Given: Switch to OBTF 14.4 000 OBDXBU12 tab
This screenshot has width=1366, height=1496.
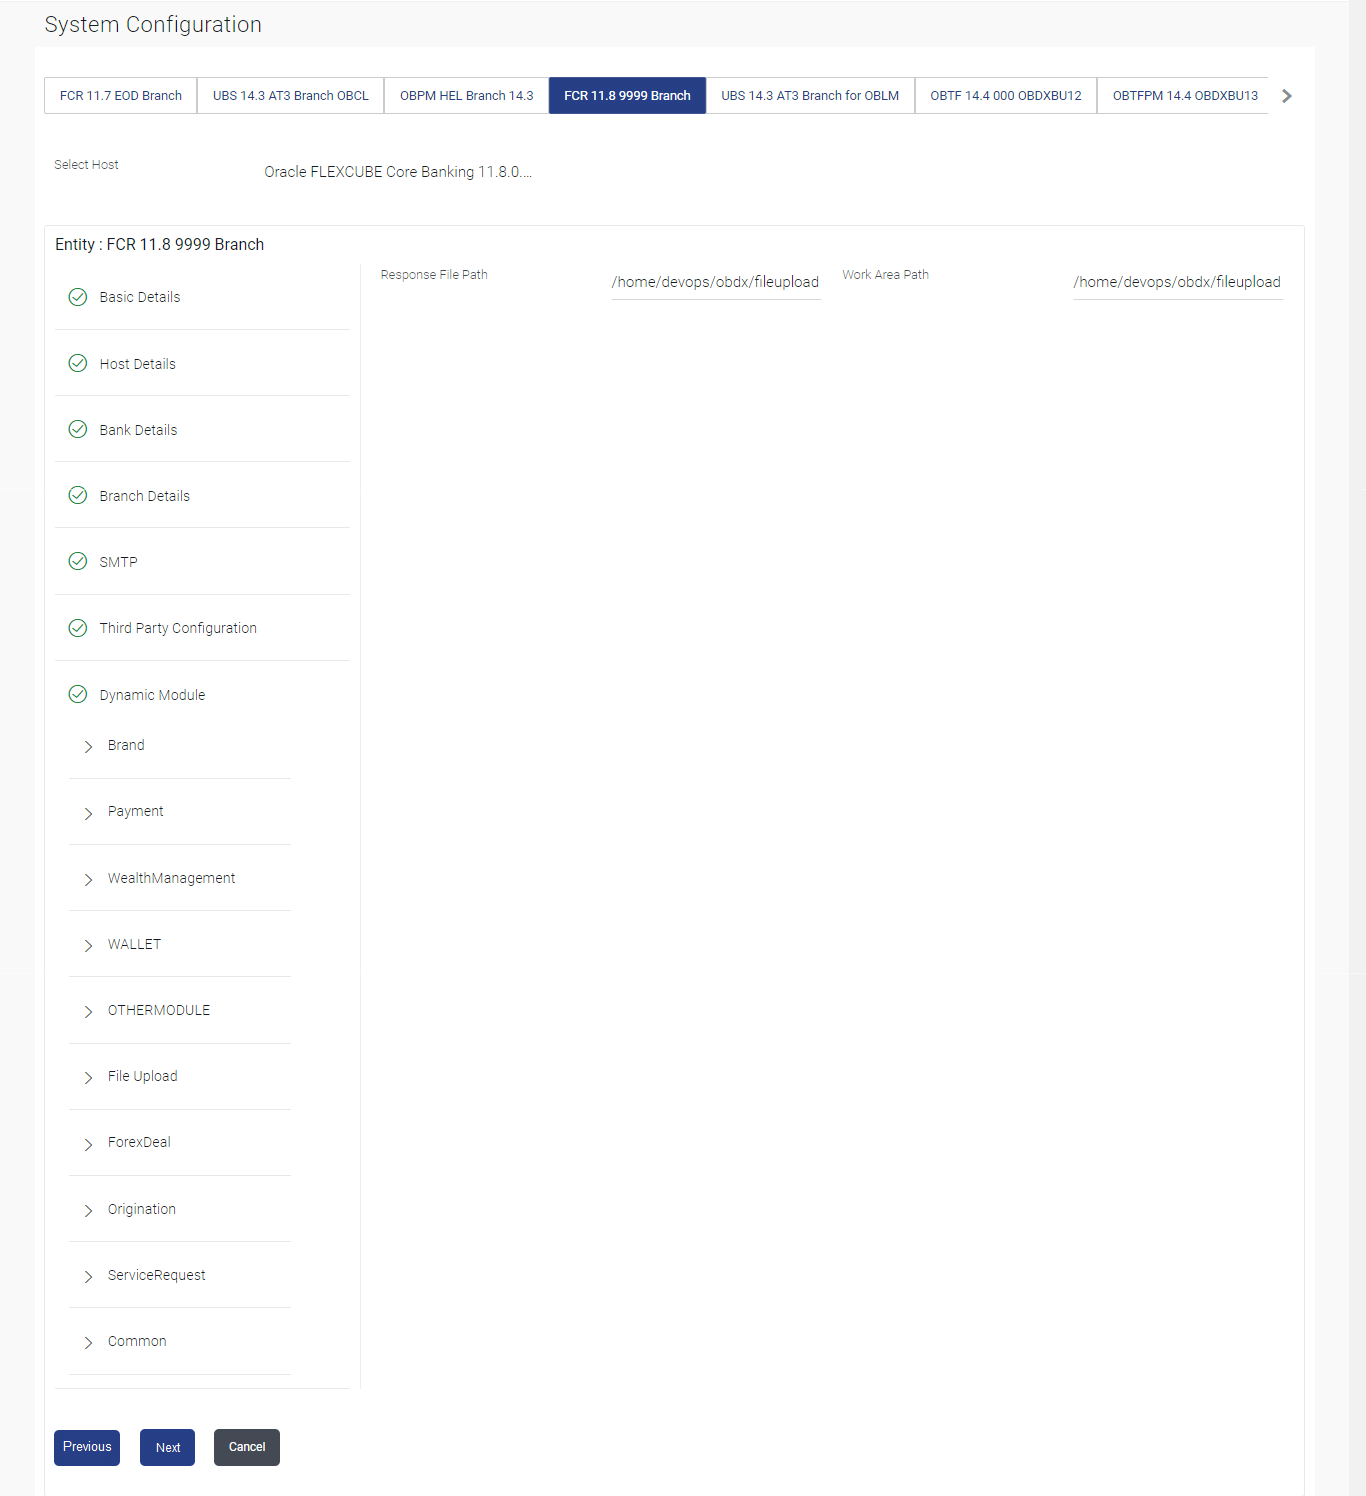Looking at the screenshot, I should tap(1006, 96).
